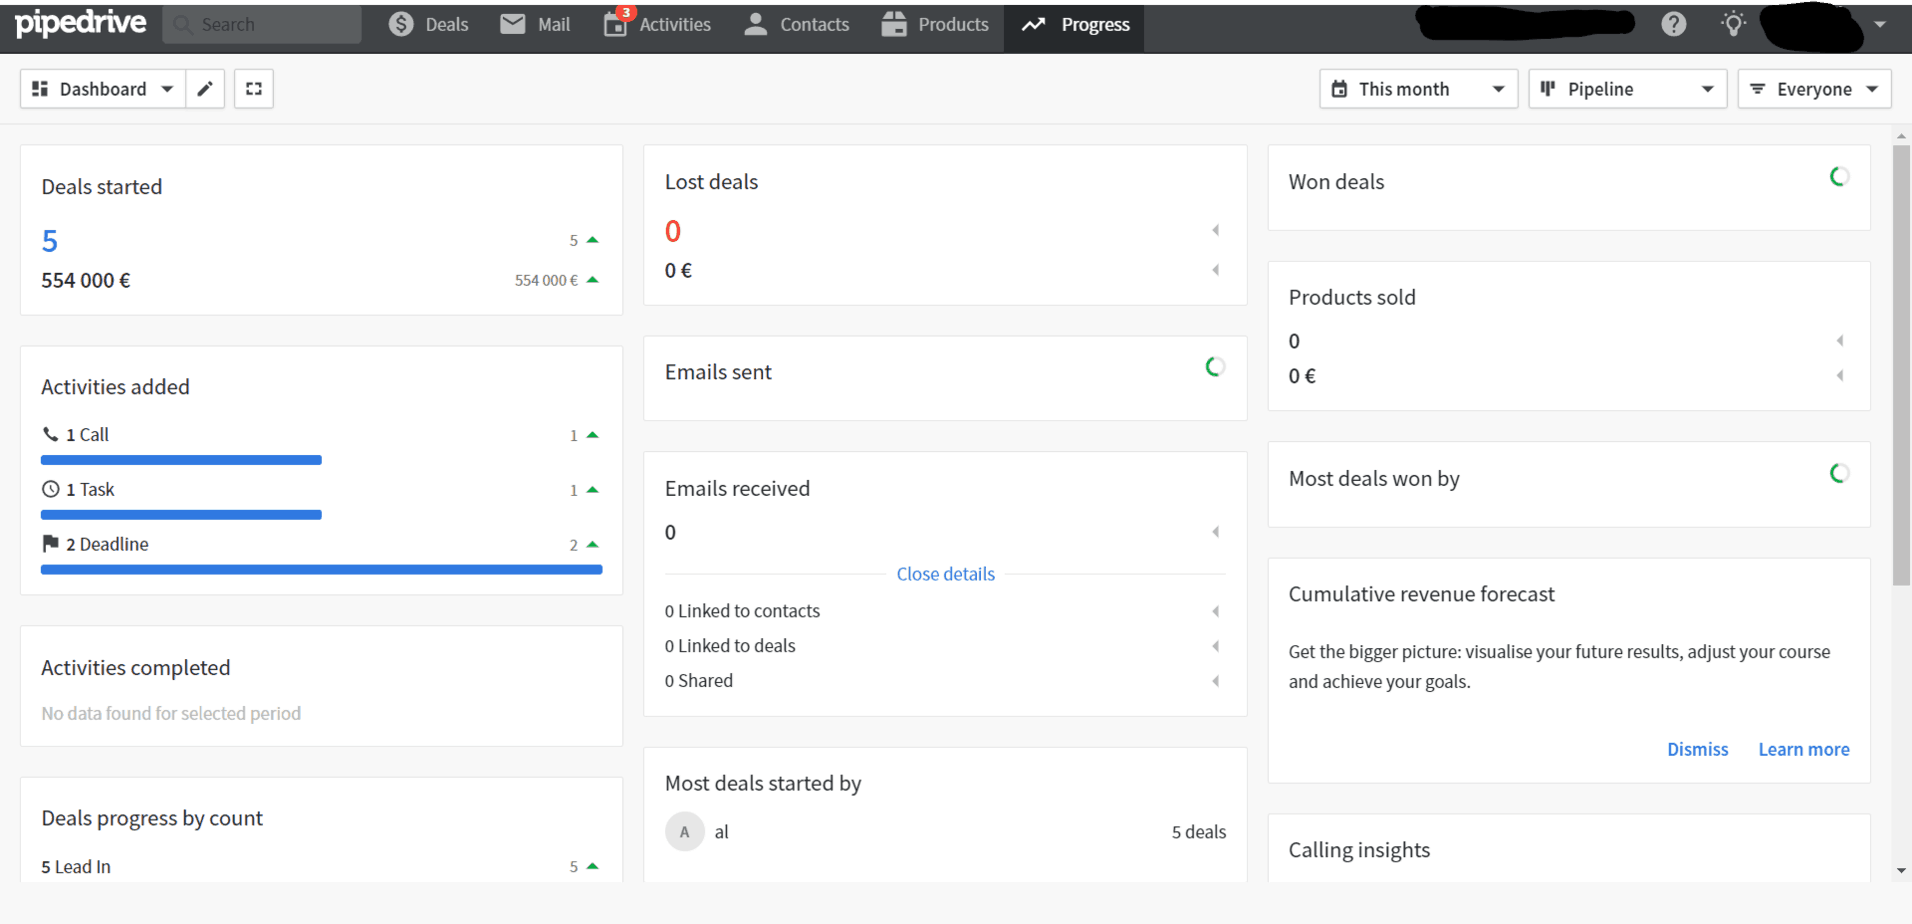Expand the account menu arrow
Viewport: 1912px width, 924px height.
[1880, 24]
